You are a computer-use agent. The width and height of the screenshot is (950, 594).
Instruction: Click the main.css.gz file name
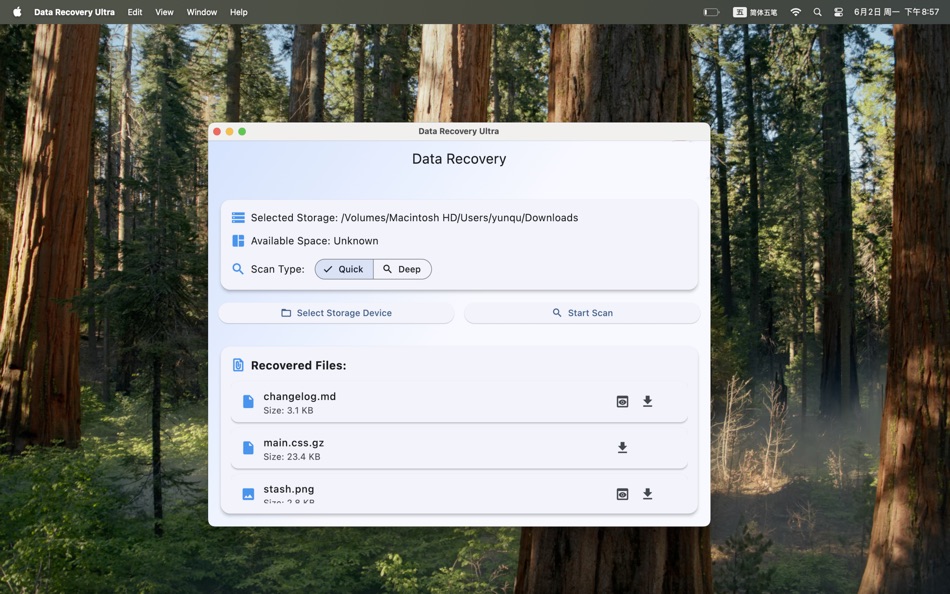click(x=293, y=443)
